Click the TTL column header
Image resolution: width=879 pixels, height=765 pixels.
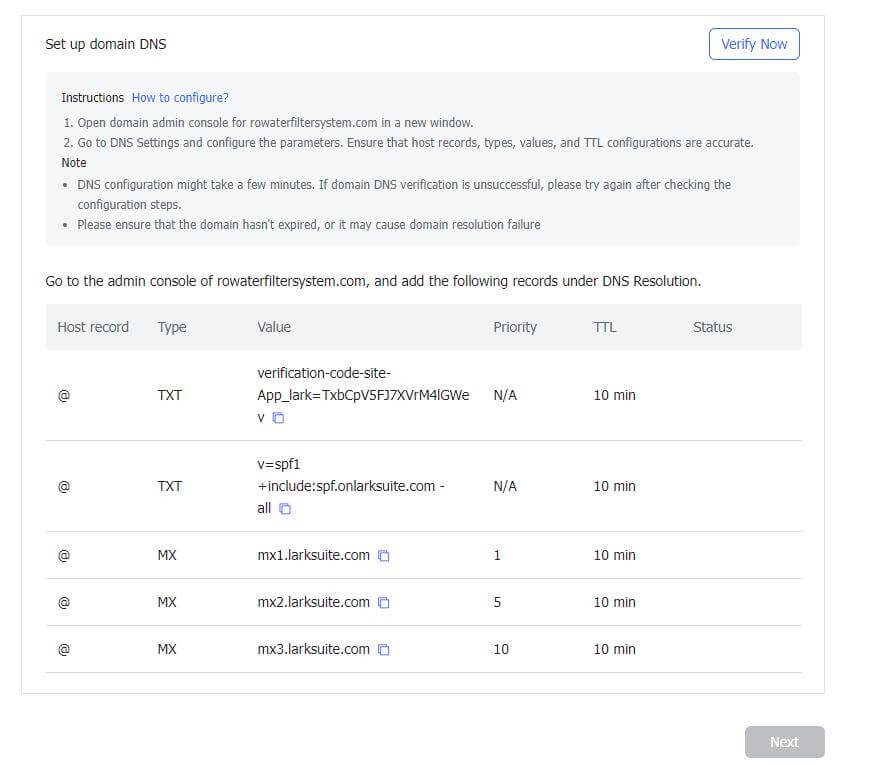[604, 327]
